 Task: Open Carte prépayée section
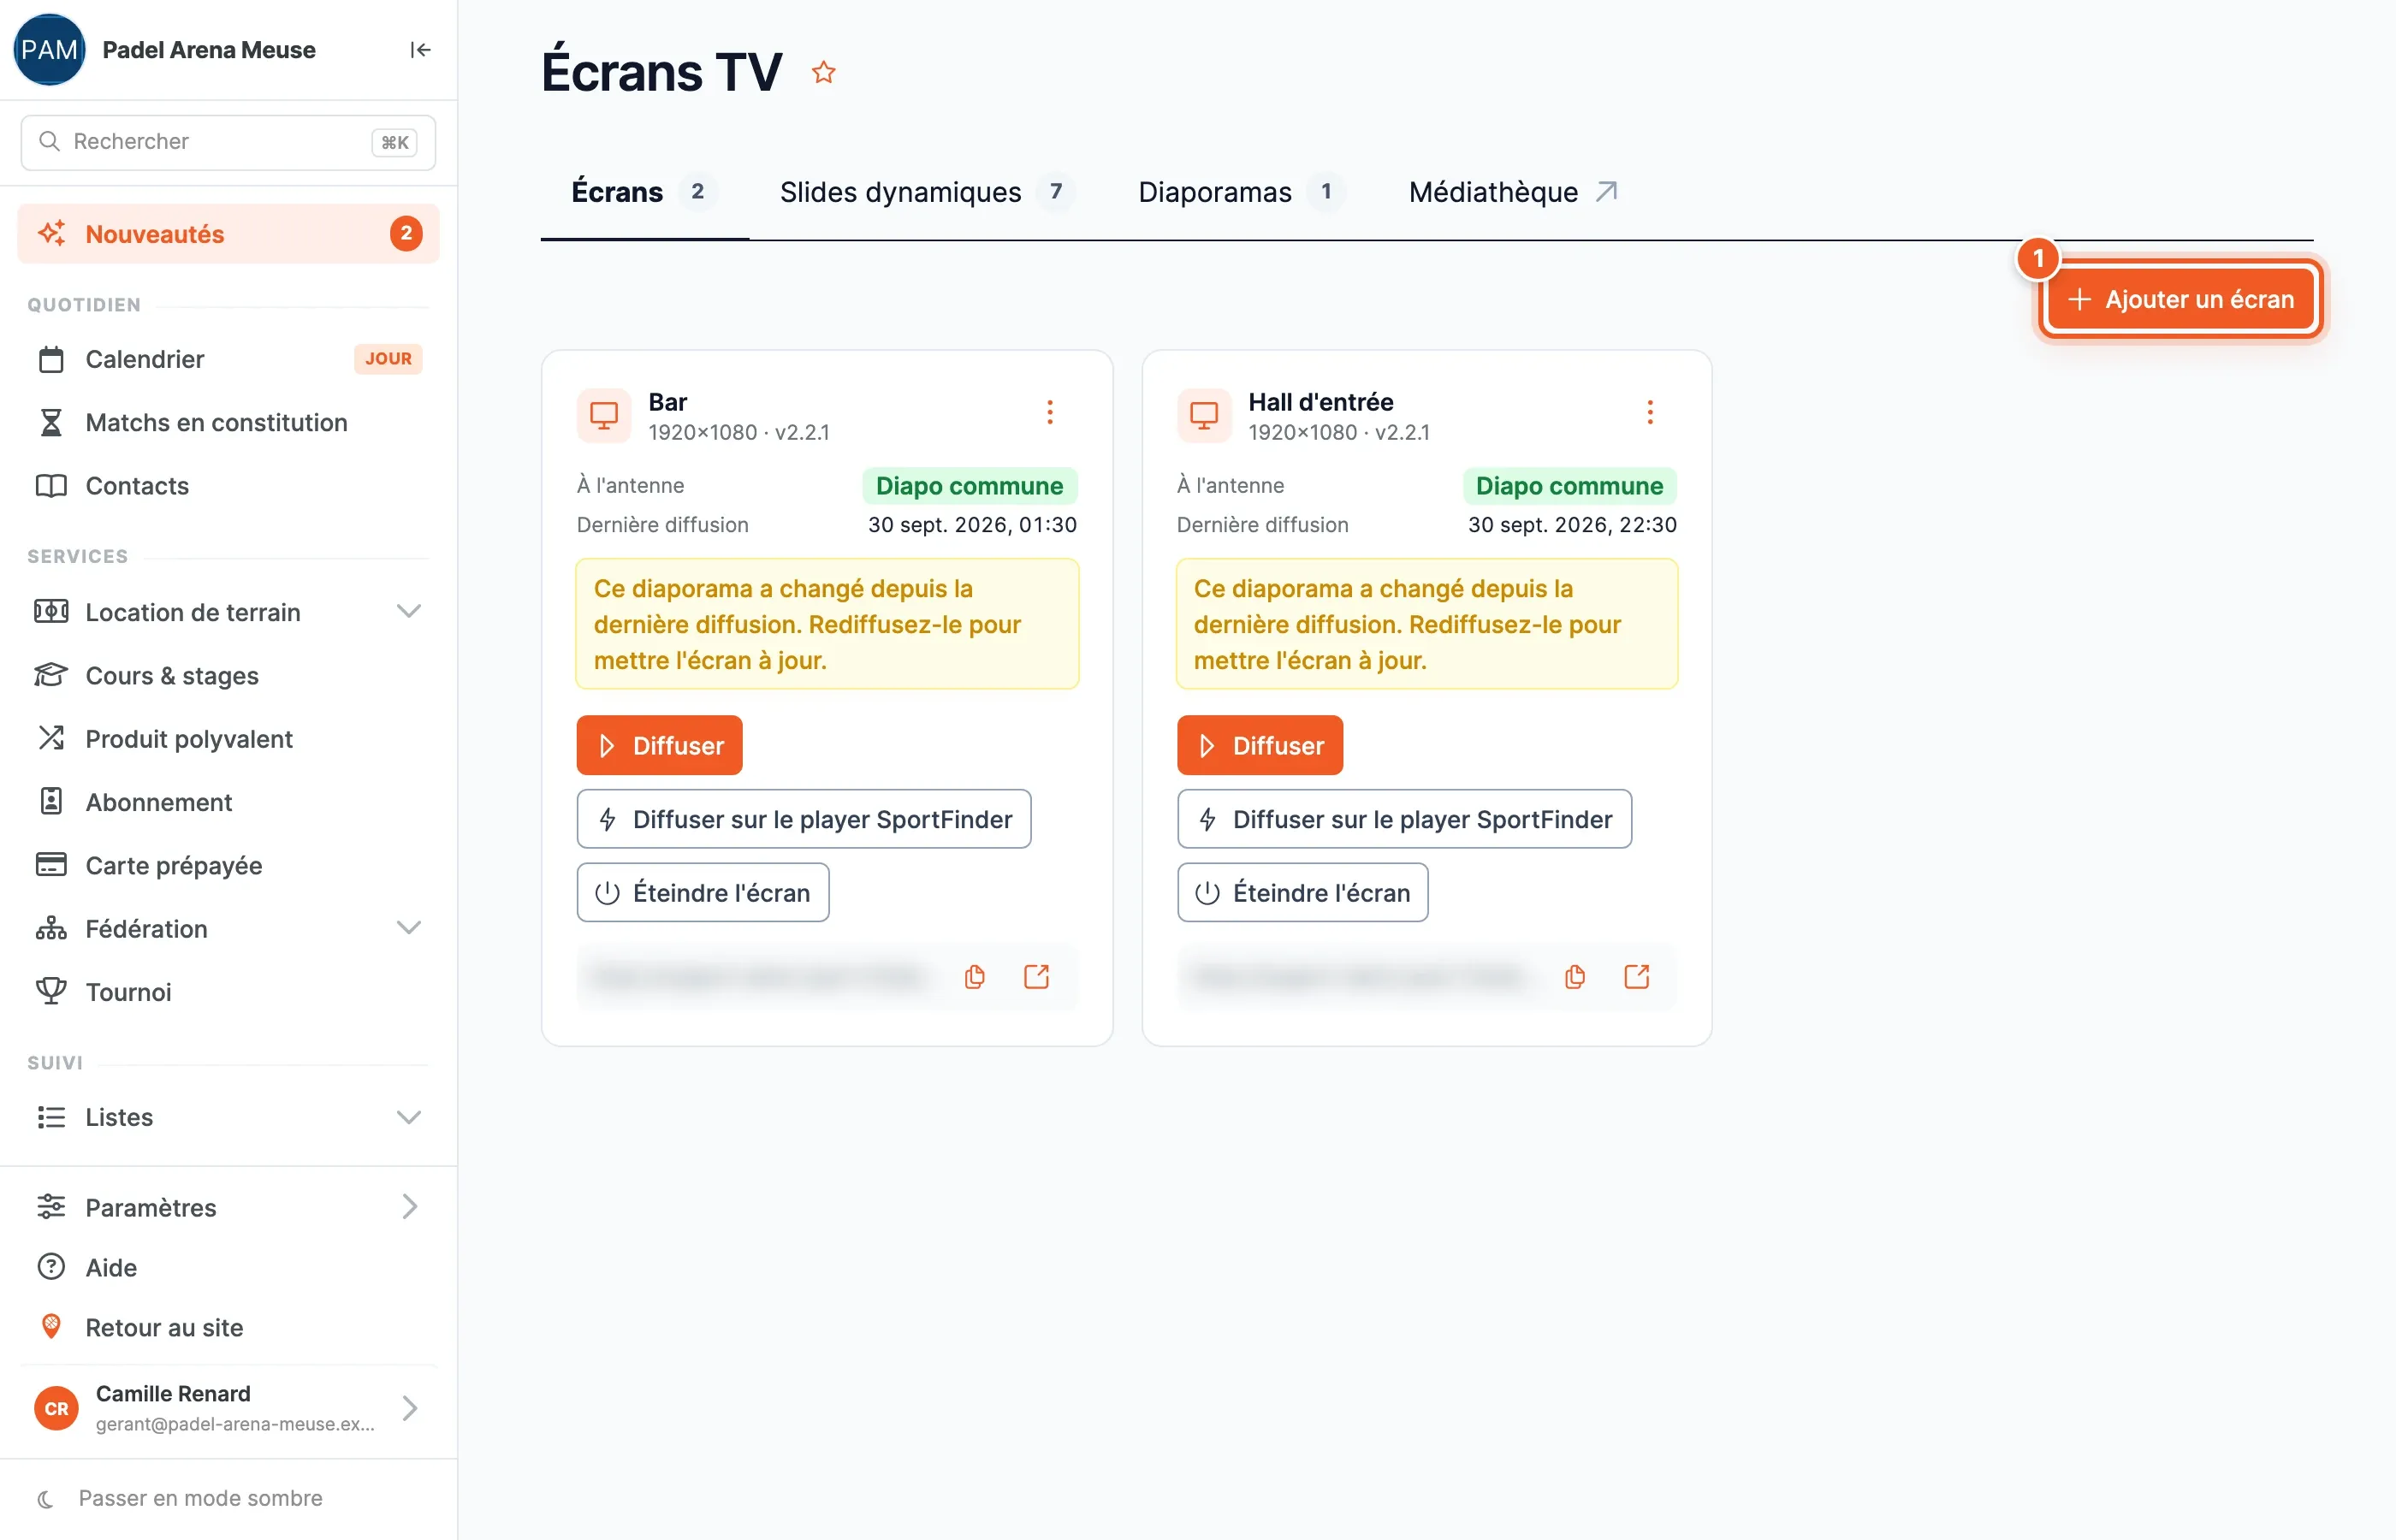coord(228,865)
